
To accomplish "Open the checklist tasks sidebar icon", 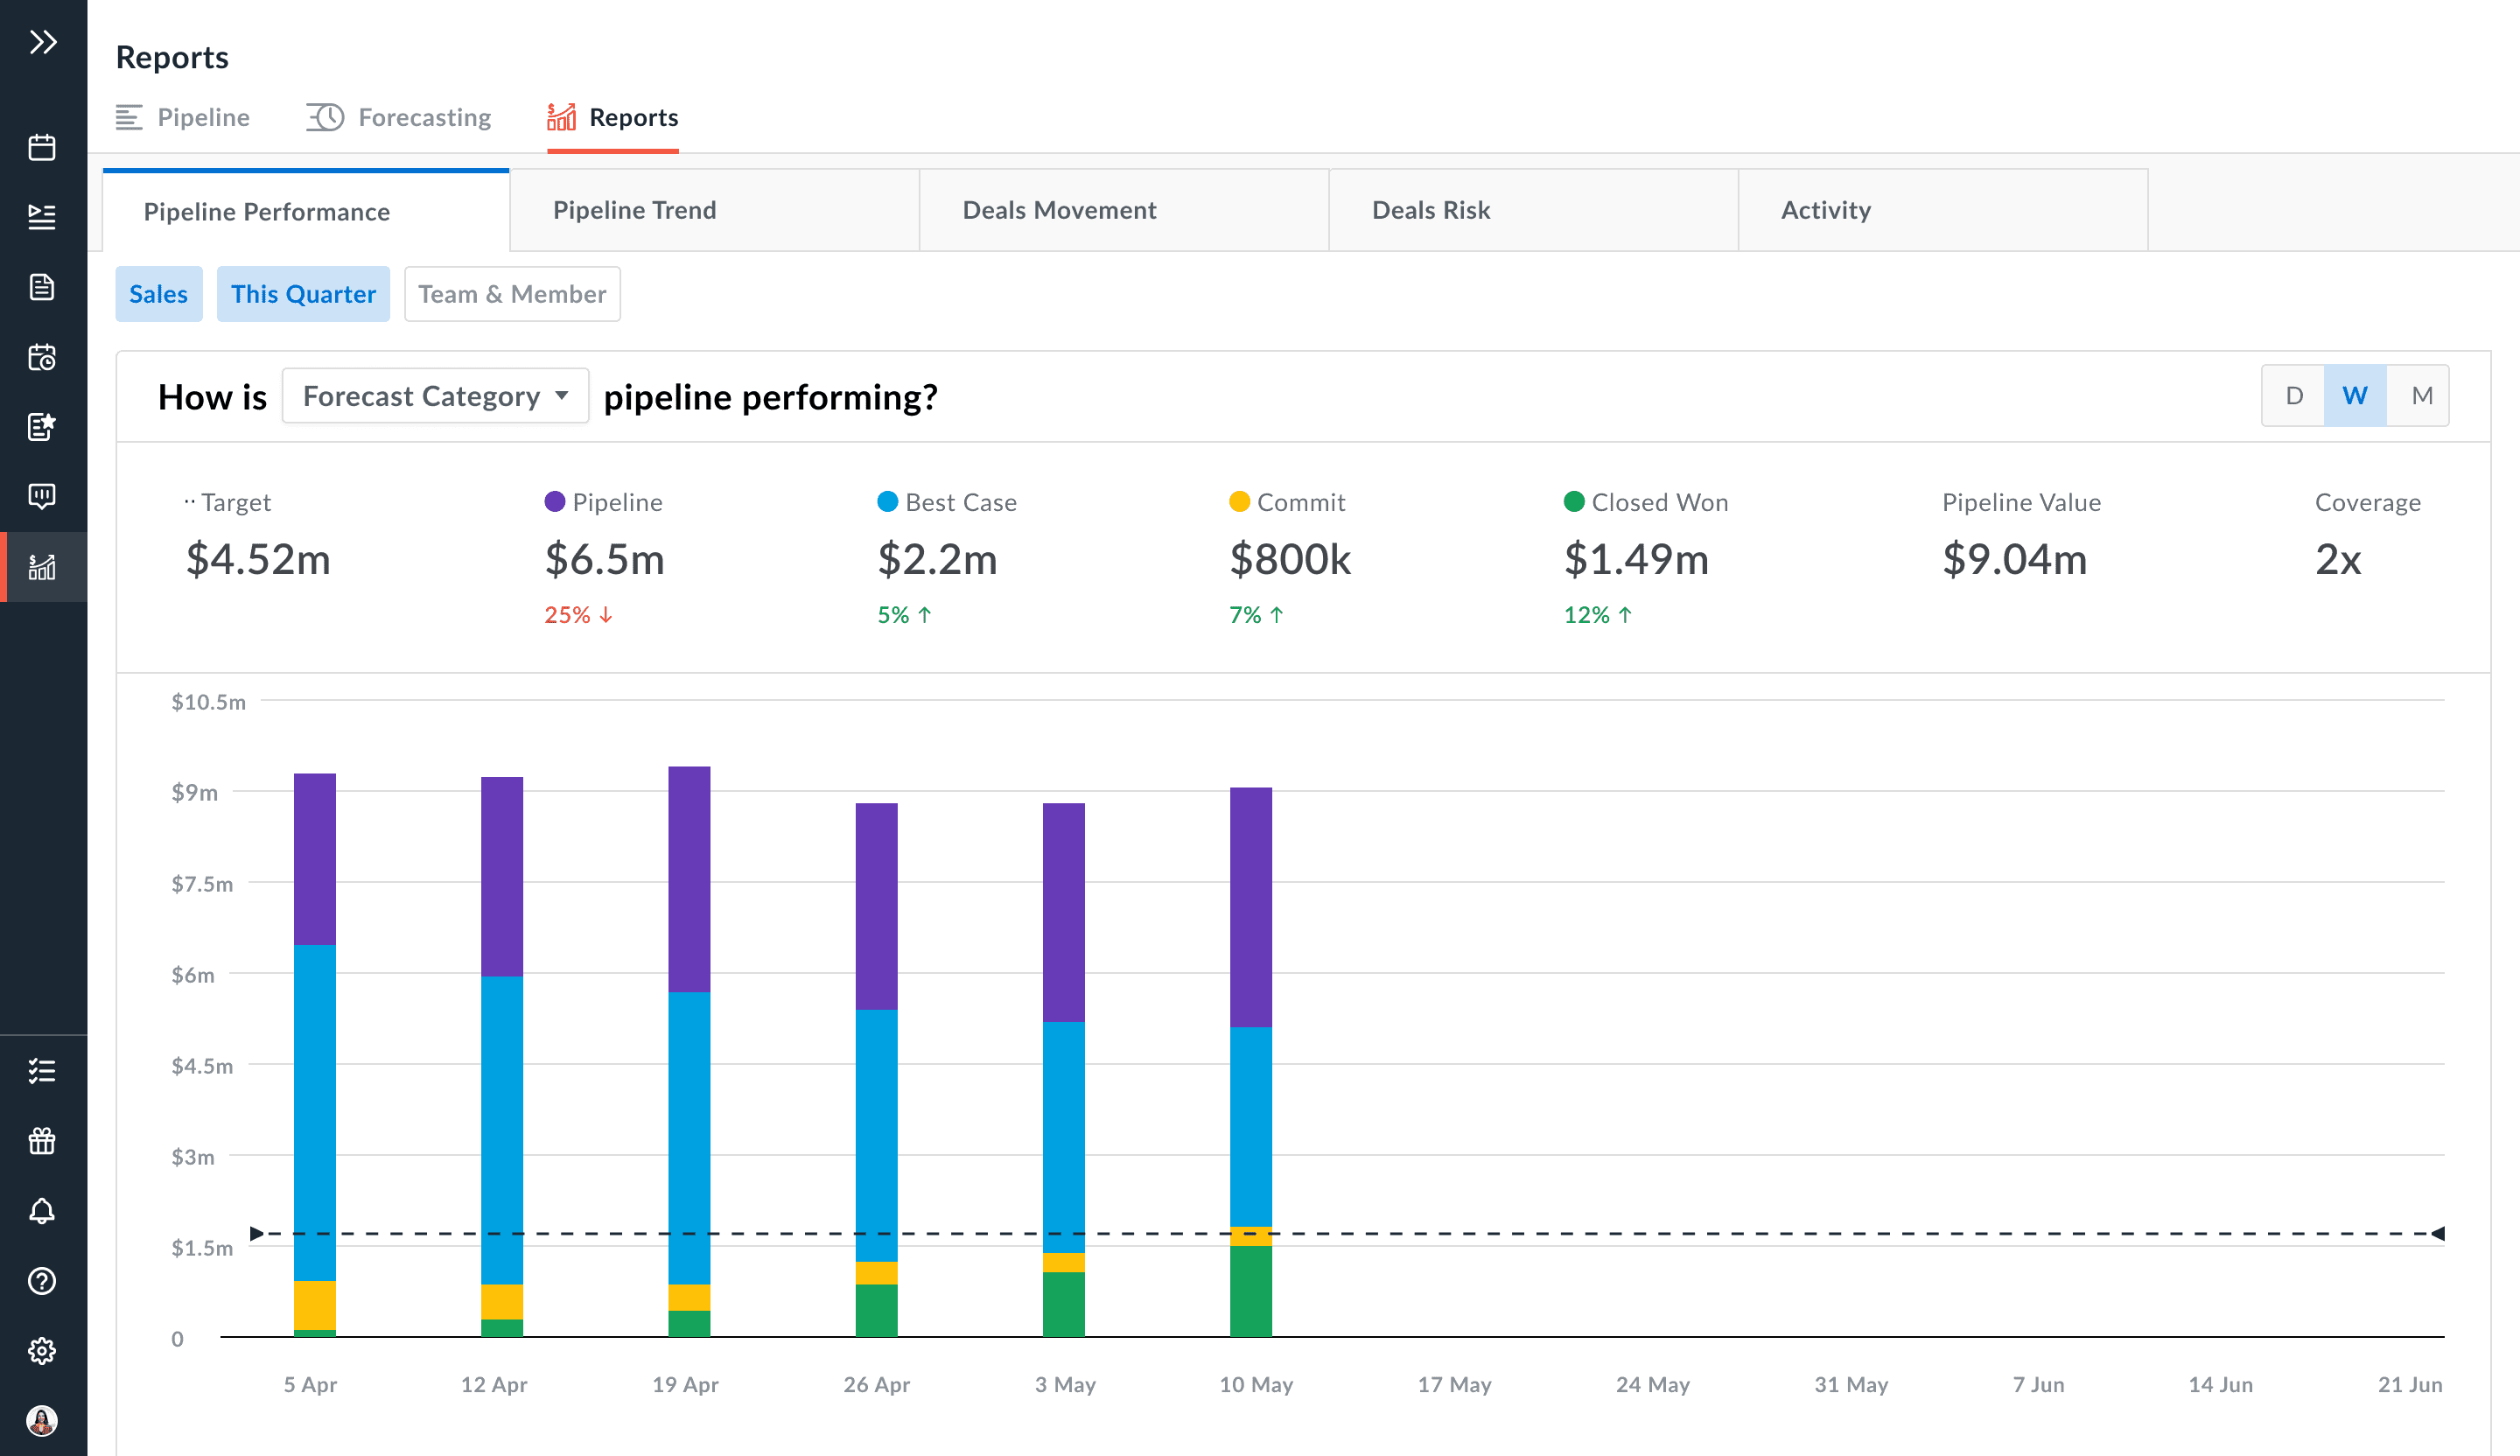I will tap(42, 1071).
